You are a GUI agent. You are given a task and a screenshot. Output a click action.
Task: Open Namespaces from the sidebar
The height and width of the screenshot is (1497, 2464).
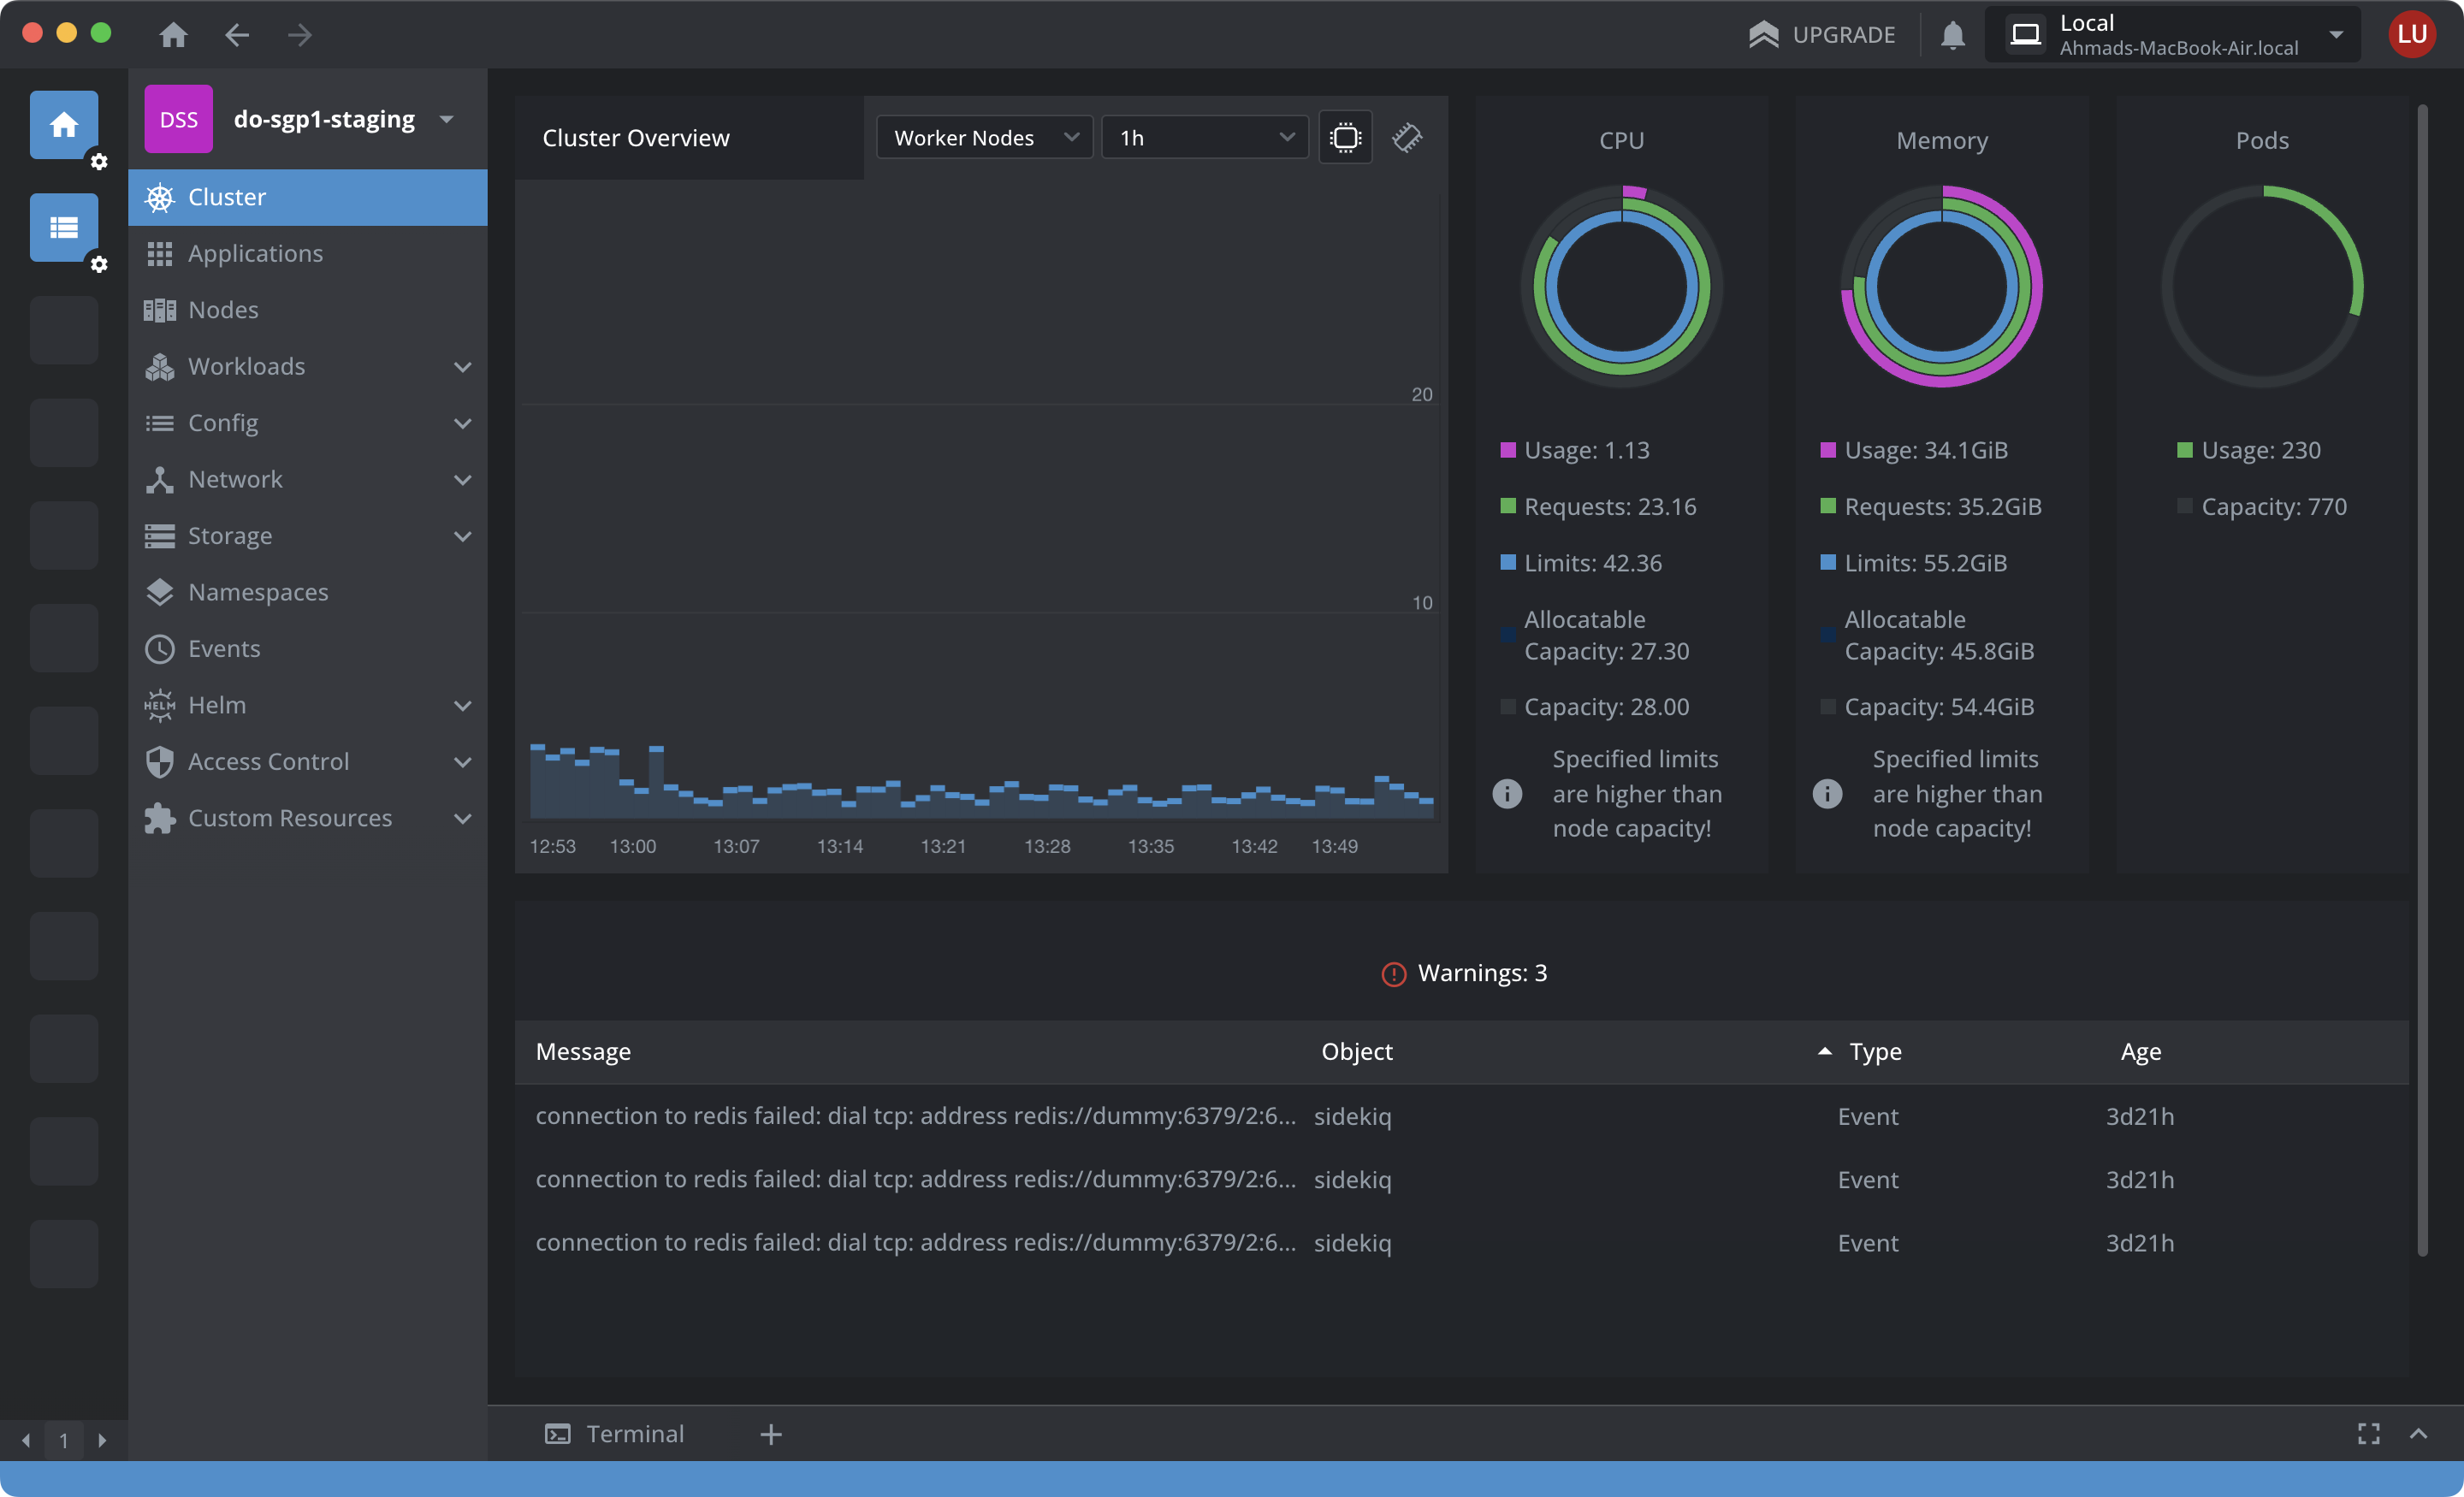258,592
